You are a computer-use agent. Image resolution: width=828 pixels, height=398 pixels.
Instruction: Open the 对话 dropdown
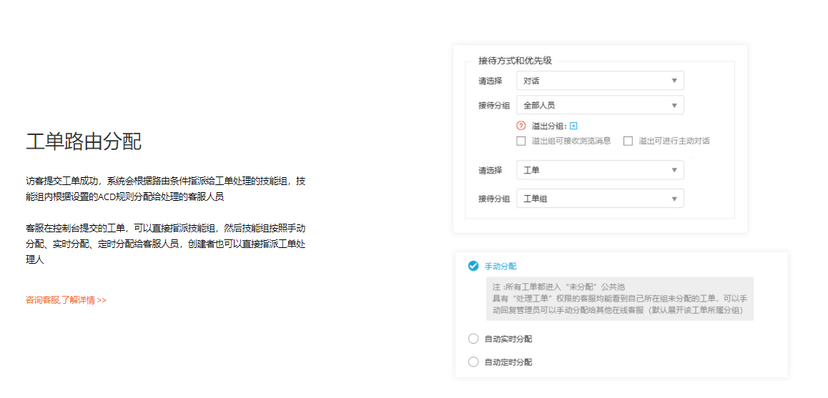click(600, 81)
